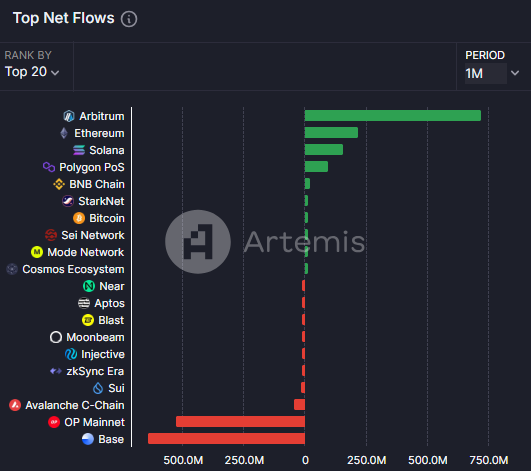Click the BNB Chain label text
This screenshot has width=531, height=471.
pos(97,184)
